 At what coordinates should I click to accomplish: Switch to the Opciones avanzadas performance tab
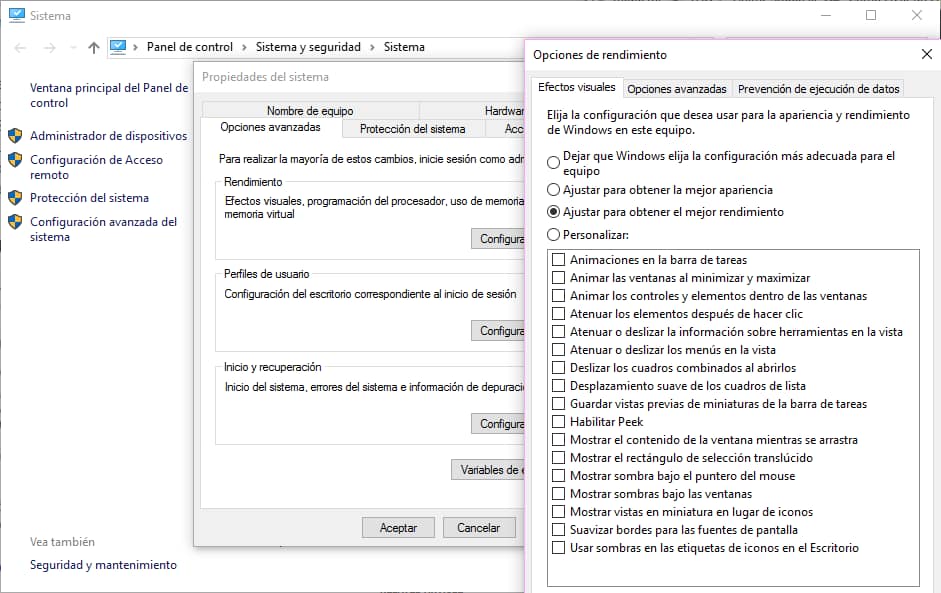click(x=677, y=89)
